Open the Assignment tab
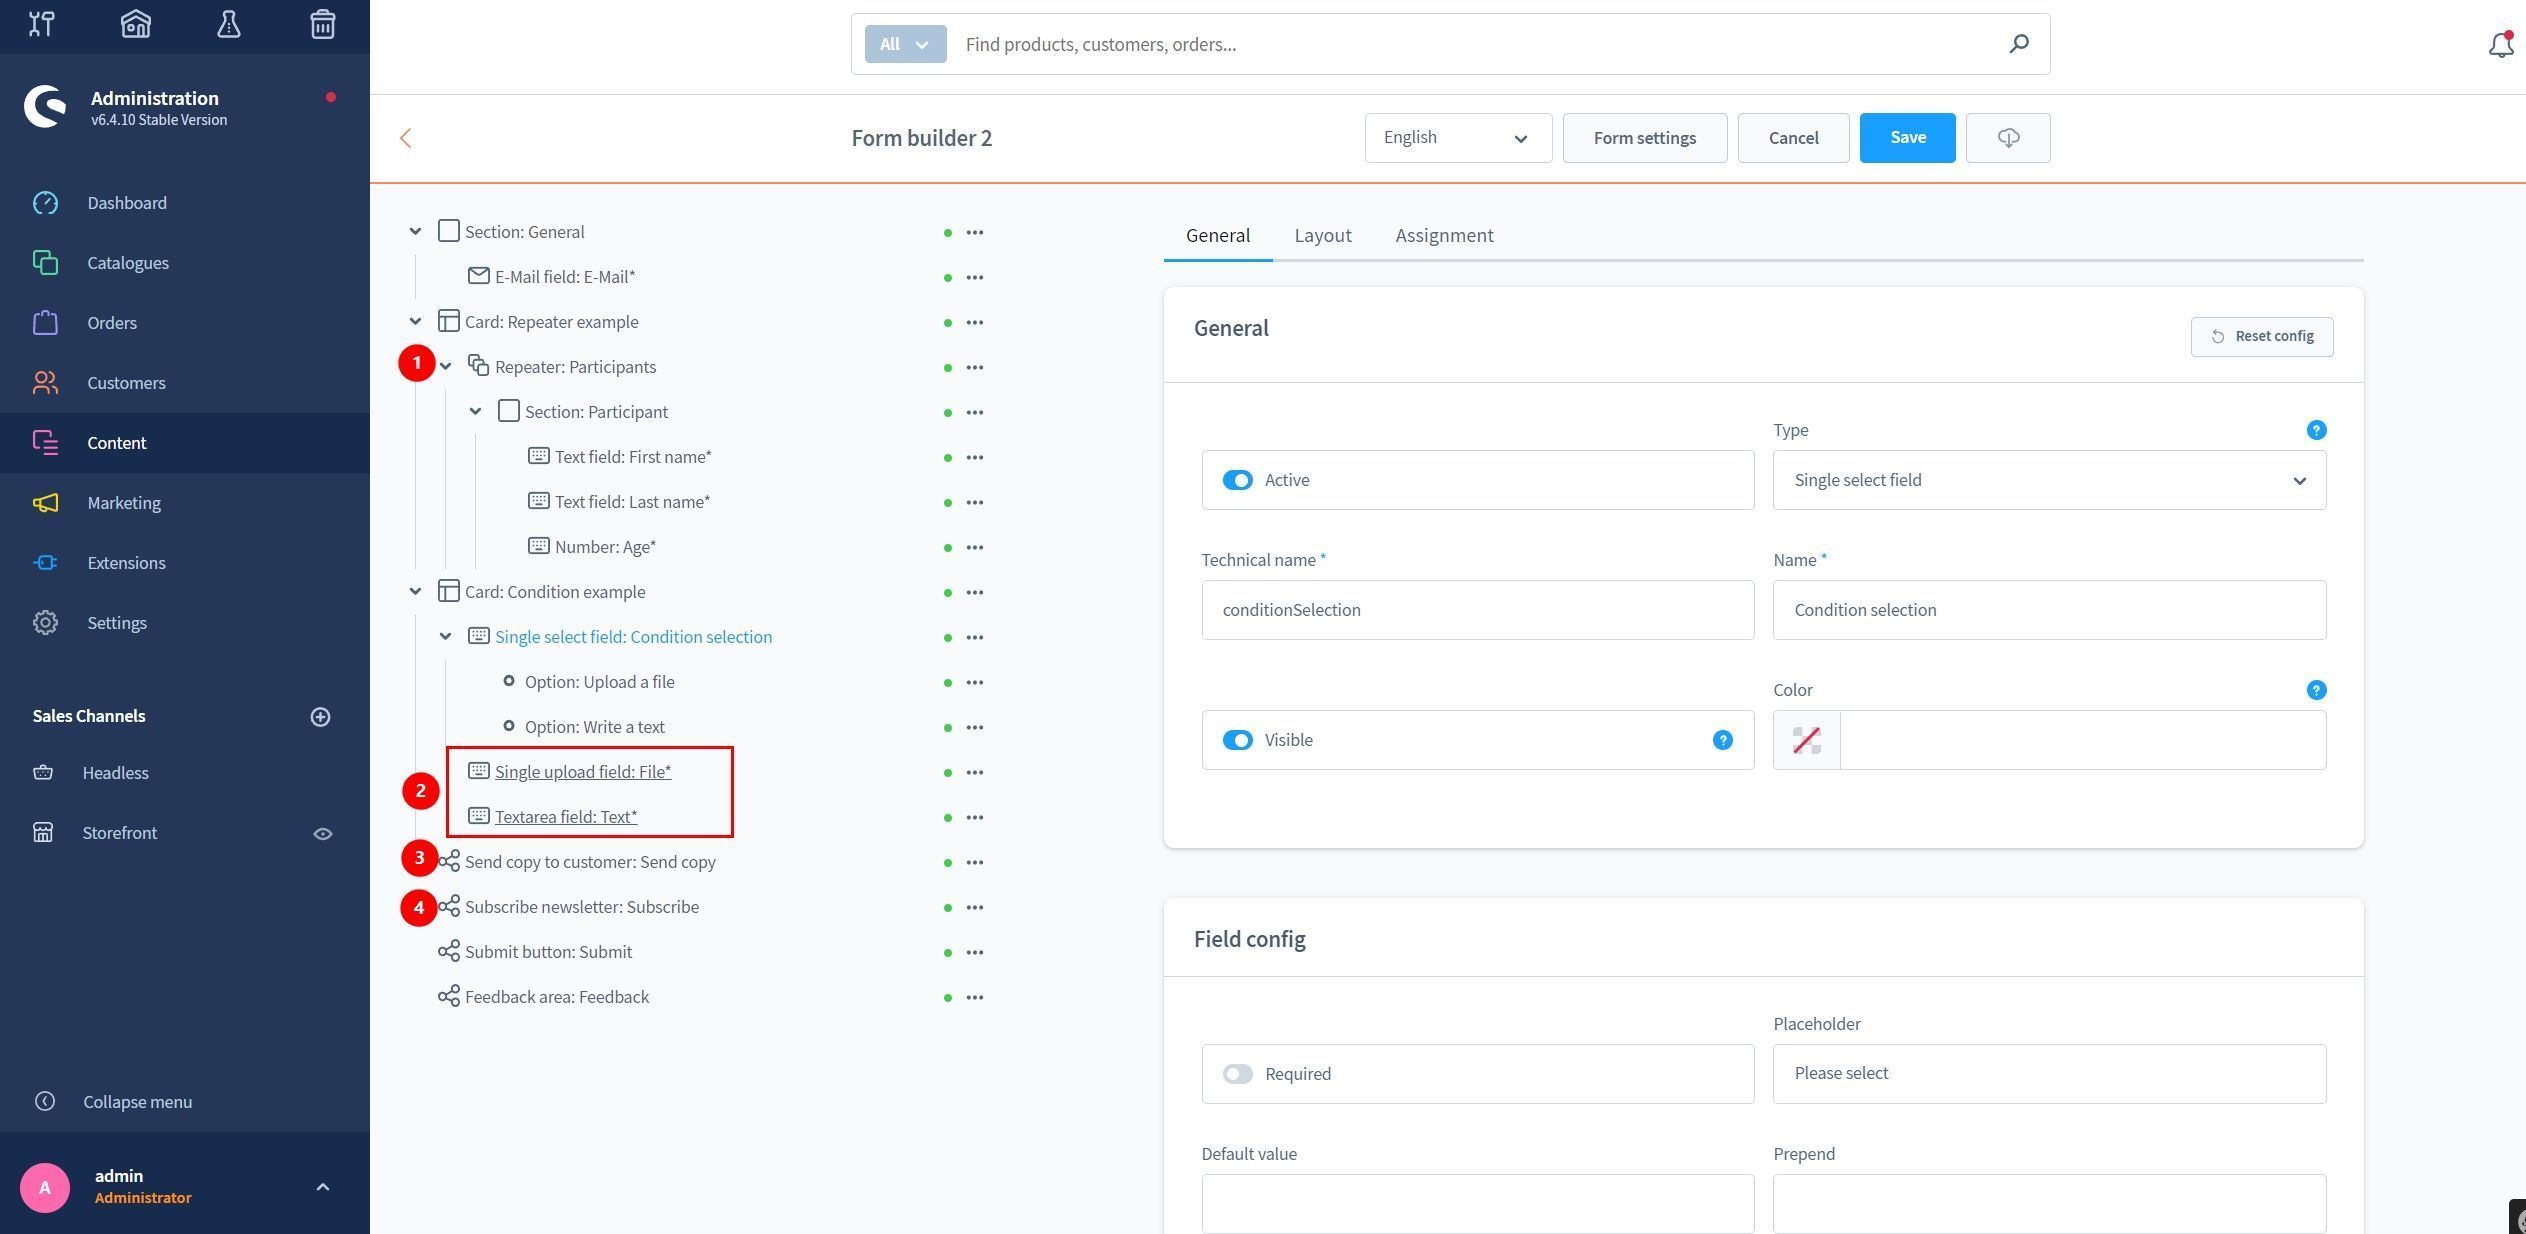This screenshot has height=1234, width=2526. pos(1444,235)
